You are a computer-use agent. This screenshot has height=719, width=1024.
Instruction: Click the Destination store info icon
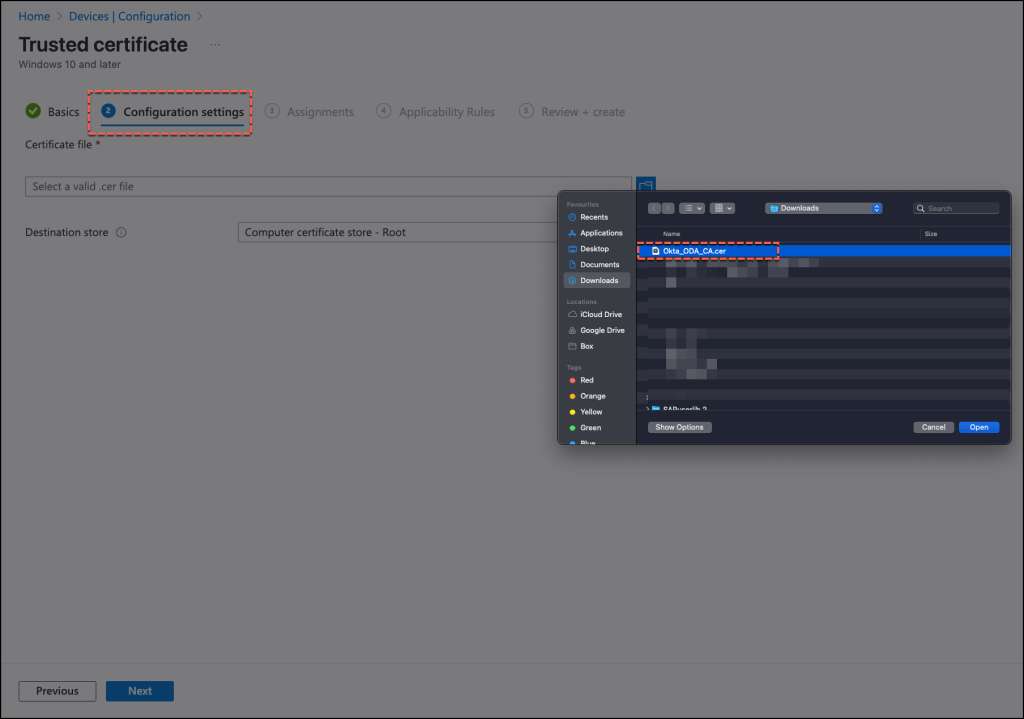pos(121,233)
